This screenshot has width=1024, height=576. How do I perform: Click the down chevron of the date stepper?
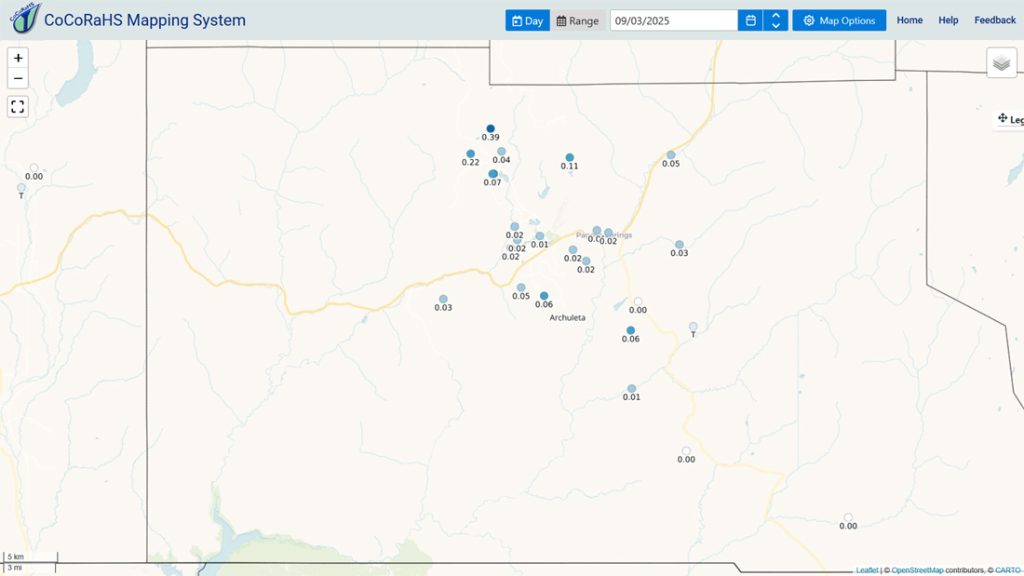[x=776, y=25]
